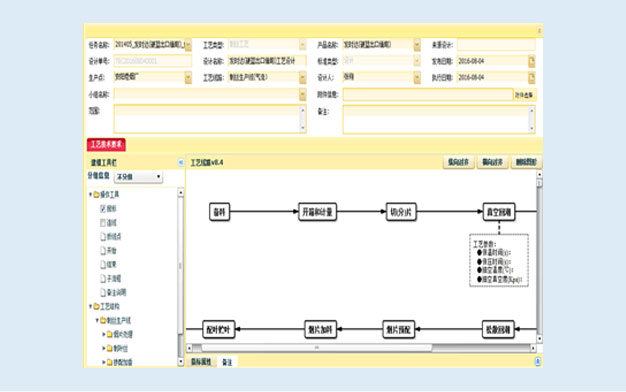Screen dimensions: 626x392
Task: Select the 备注说明 tool icon
Action: point(103,293)
